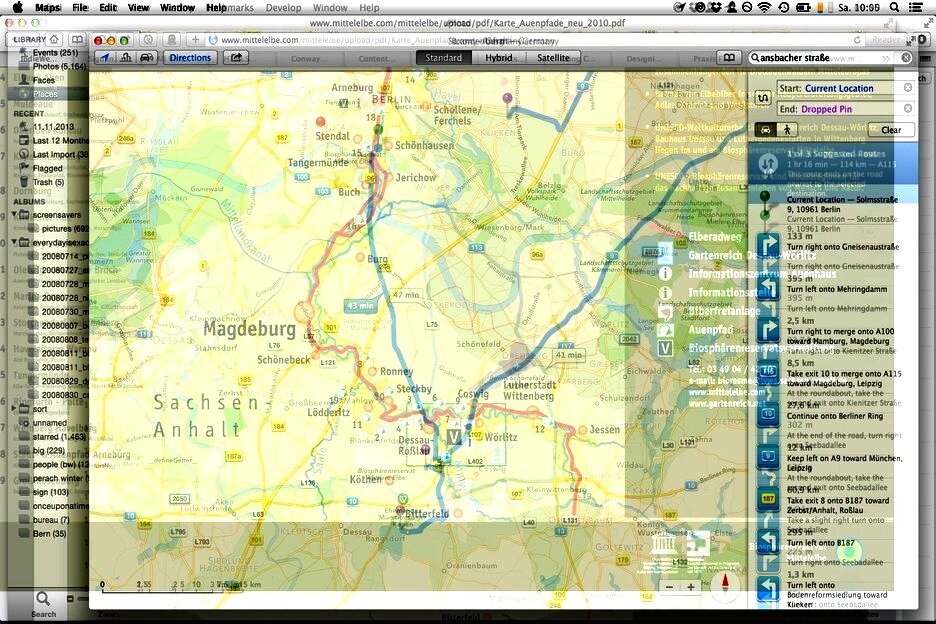
Task: Select the 1 of 3 Suggested Routes entry
Action: [833, 164]
